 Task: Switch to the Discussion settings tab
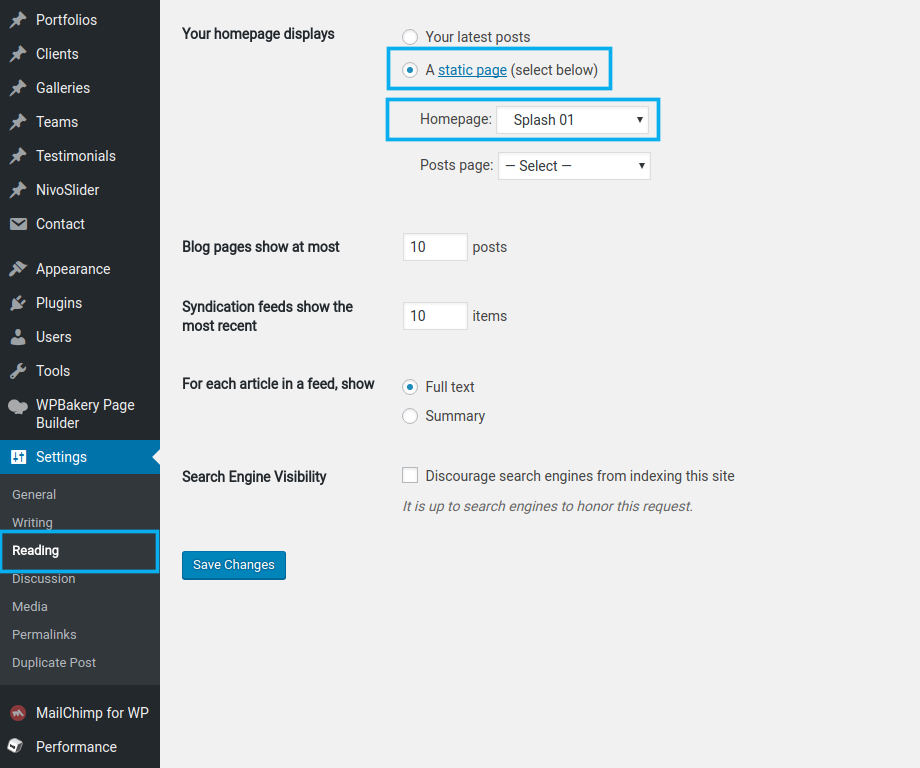click(x=43, y=578)
